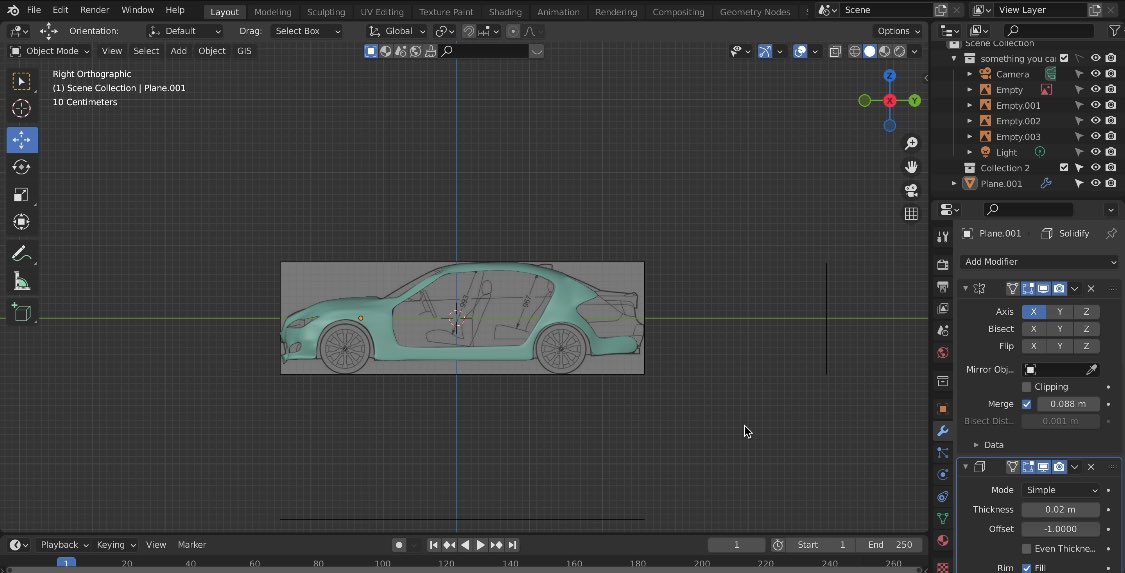
Task: Open the Add Modifier dropdown
Action: 1040,262
